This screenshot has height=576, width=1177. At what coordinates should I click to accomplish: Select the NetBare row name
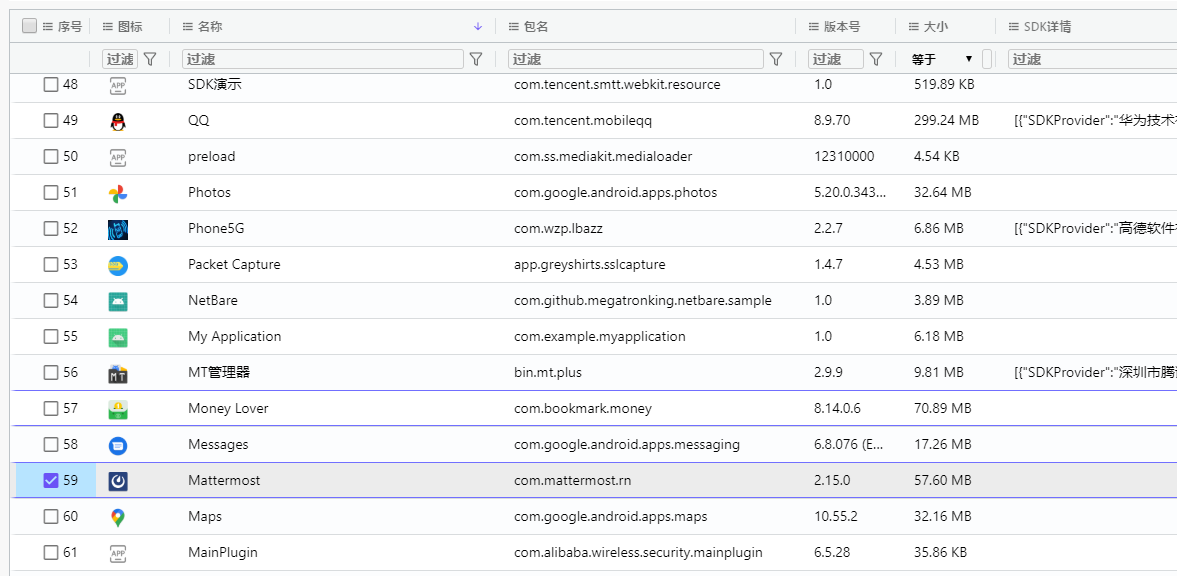tap(213, 301)
